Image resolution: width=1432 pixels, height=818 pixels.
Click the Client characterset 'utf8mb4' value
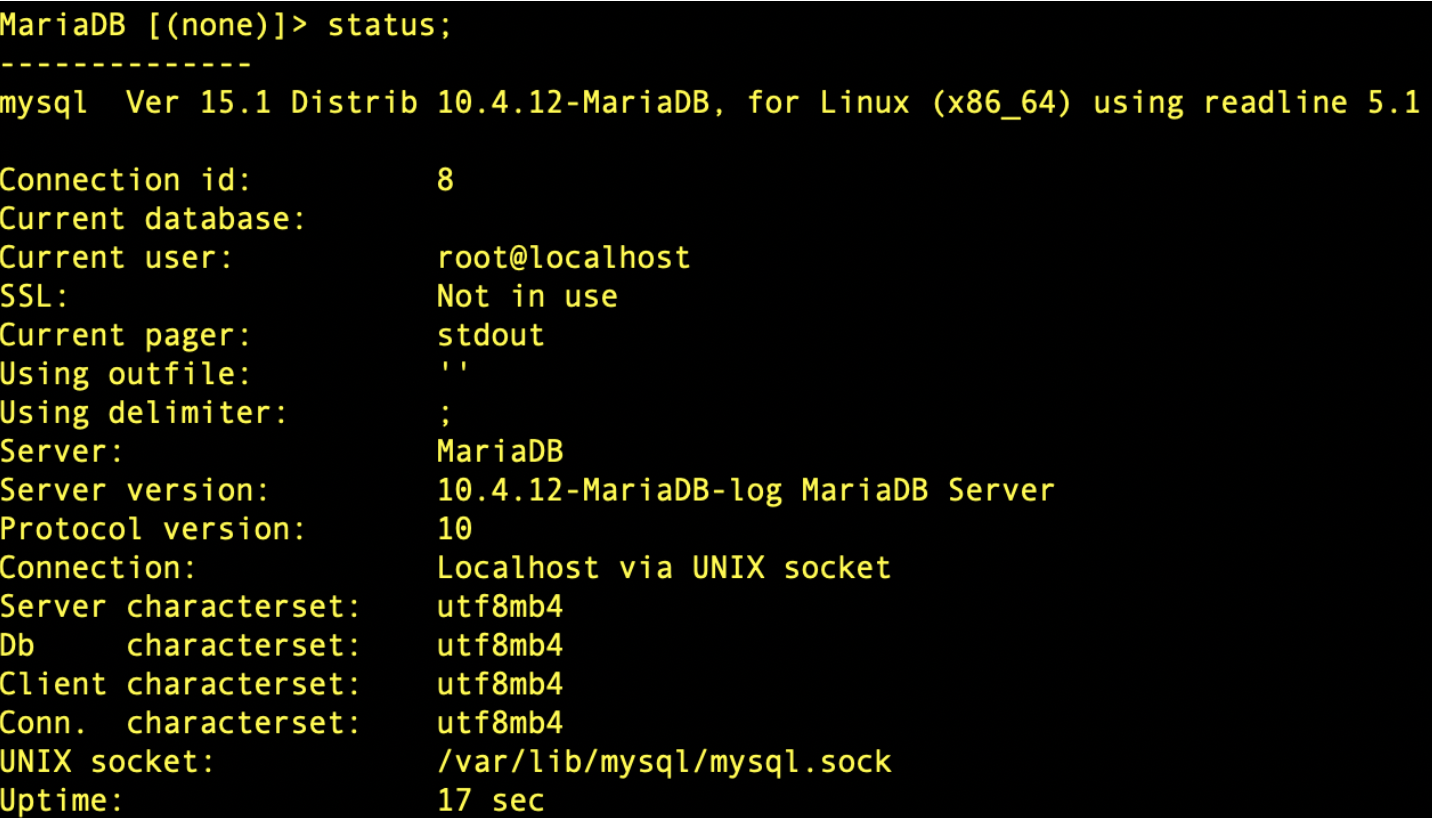(x=500, y=685)
